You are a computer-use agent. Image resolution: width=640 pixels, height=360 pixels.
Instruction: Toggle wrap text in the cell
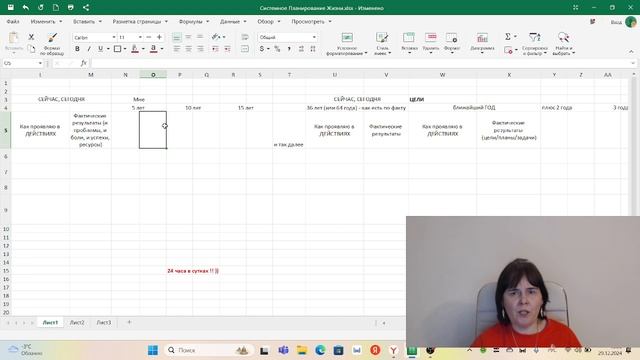coord(245,37)
